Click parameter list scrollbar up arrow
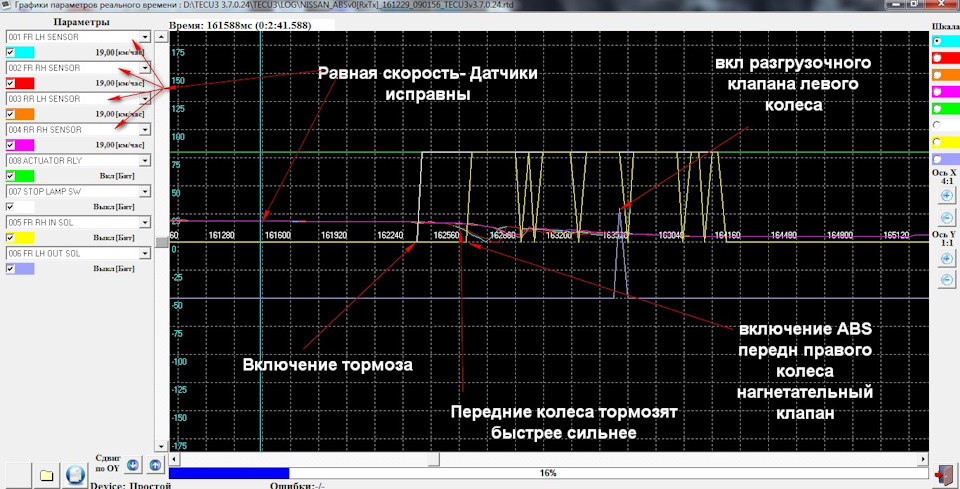960x489 pixels. pyautogui.click(x=161, y=37)
